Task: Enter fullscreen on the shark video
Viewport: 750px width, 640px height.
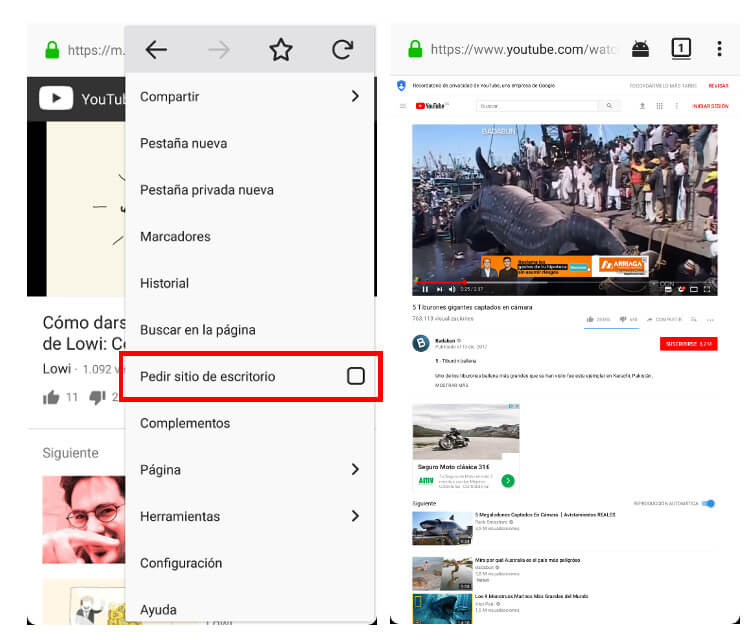Action: click(x=707, y=289)
